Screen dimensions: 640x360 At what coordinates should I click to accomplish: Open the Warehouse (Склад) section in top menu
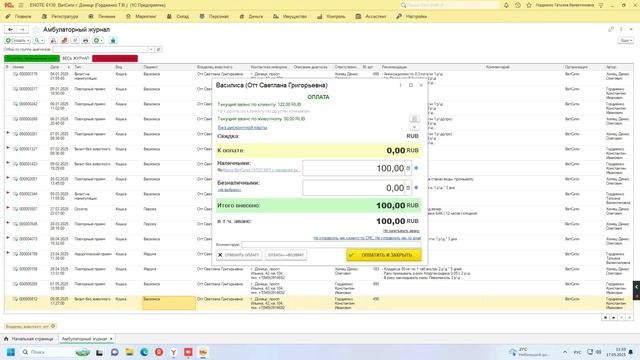pos(178,17)
